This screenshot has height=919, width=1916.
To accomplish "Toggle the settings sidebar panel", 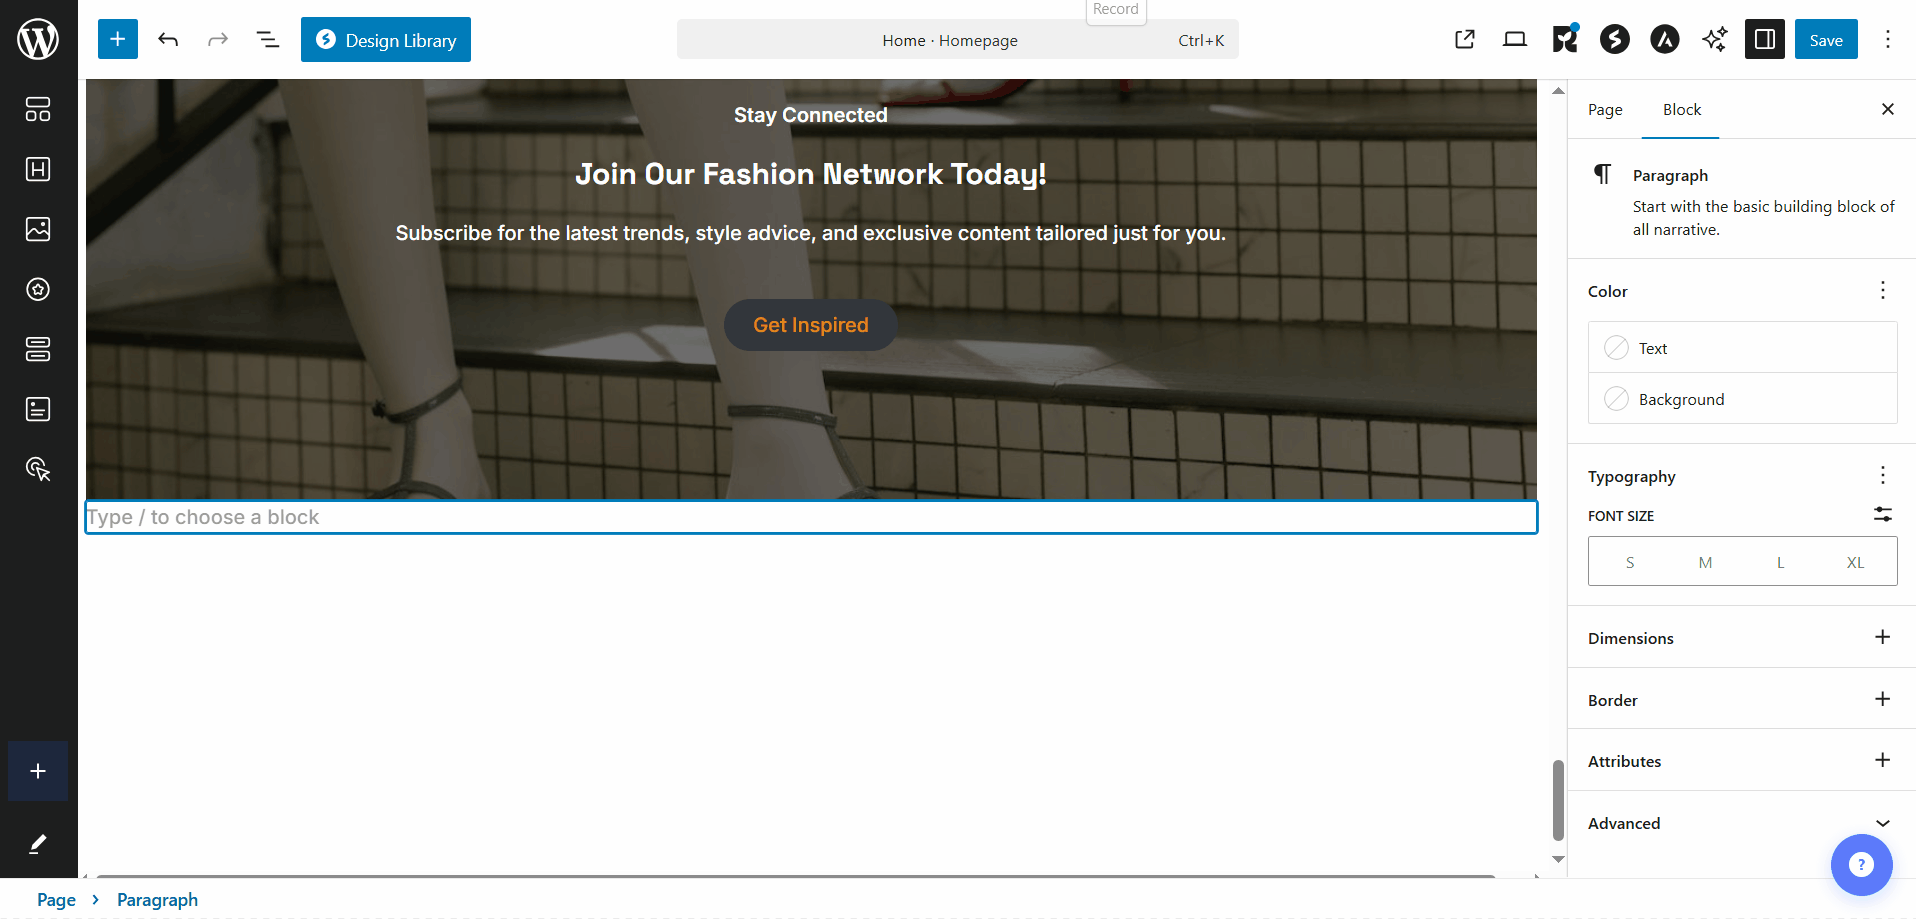I will tap(1765, 39).
